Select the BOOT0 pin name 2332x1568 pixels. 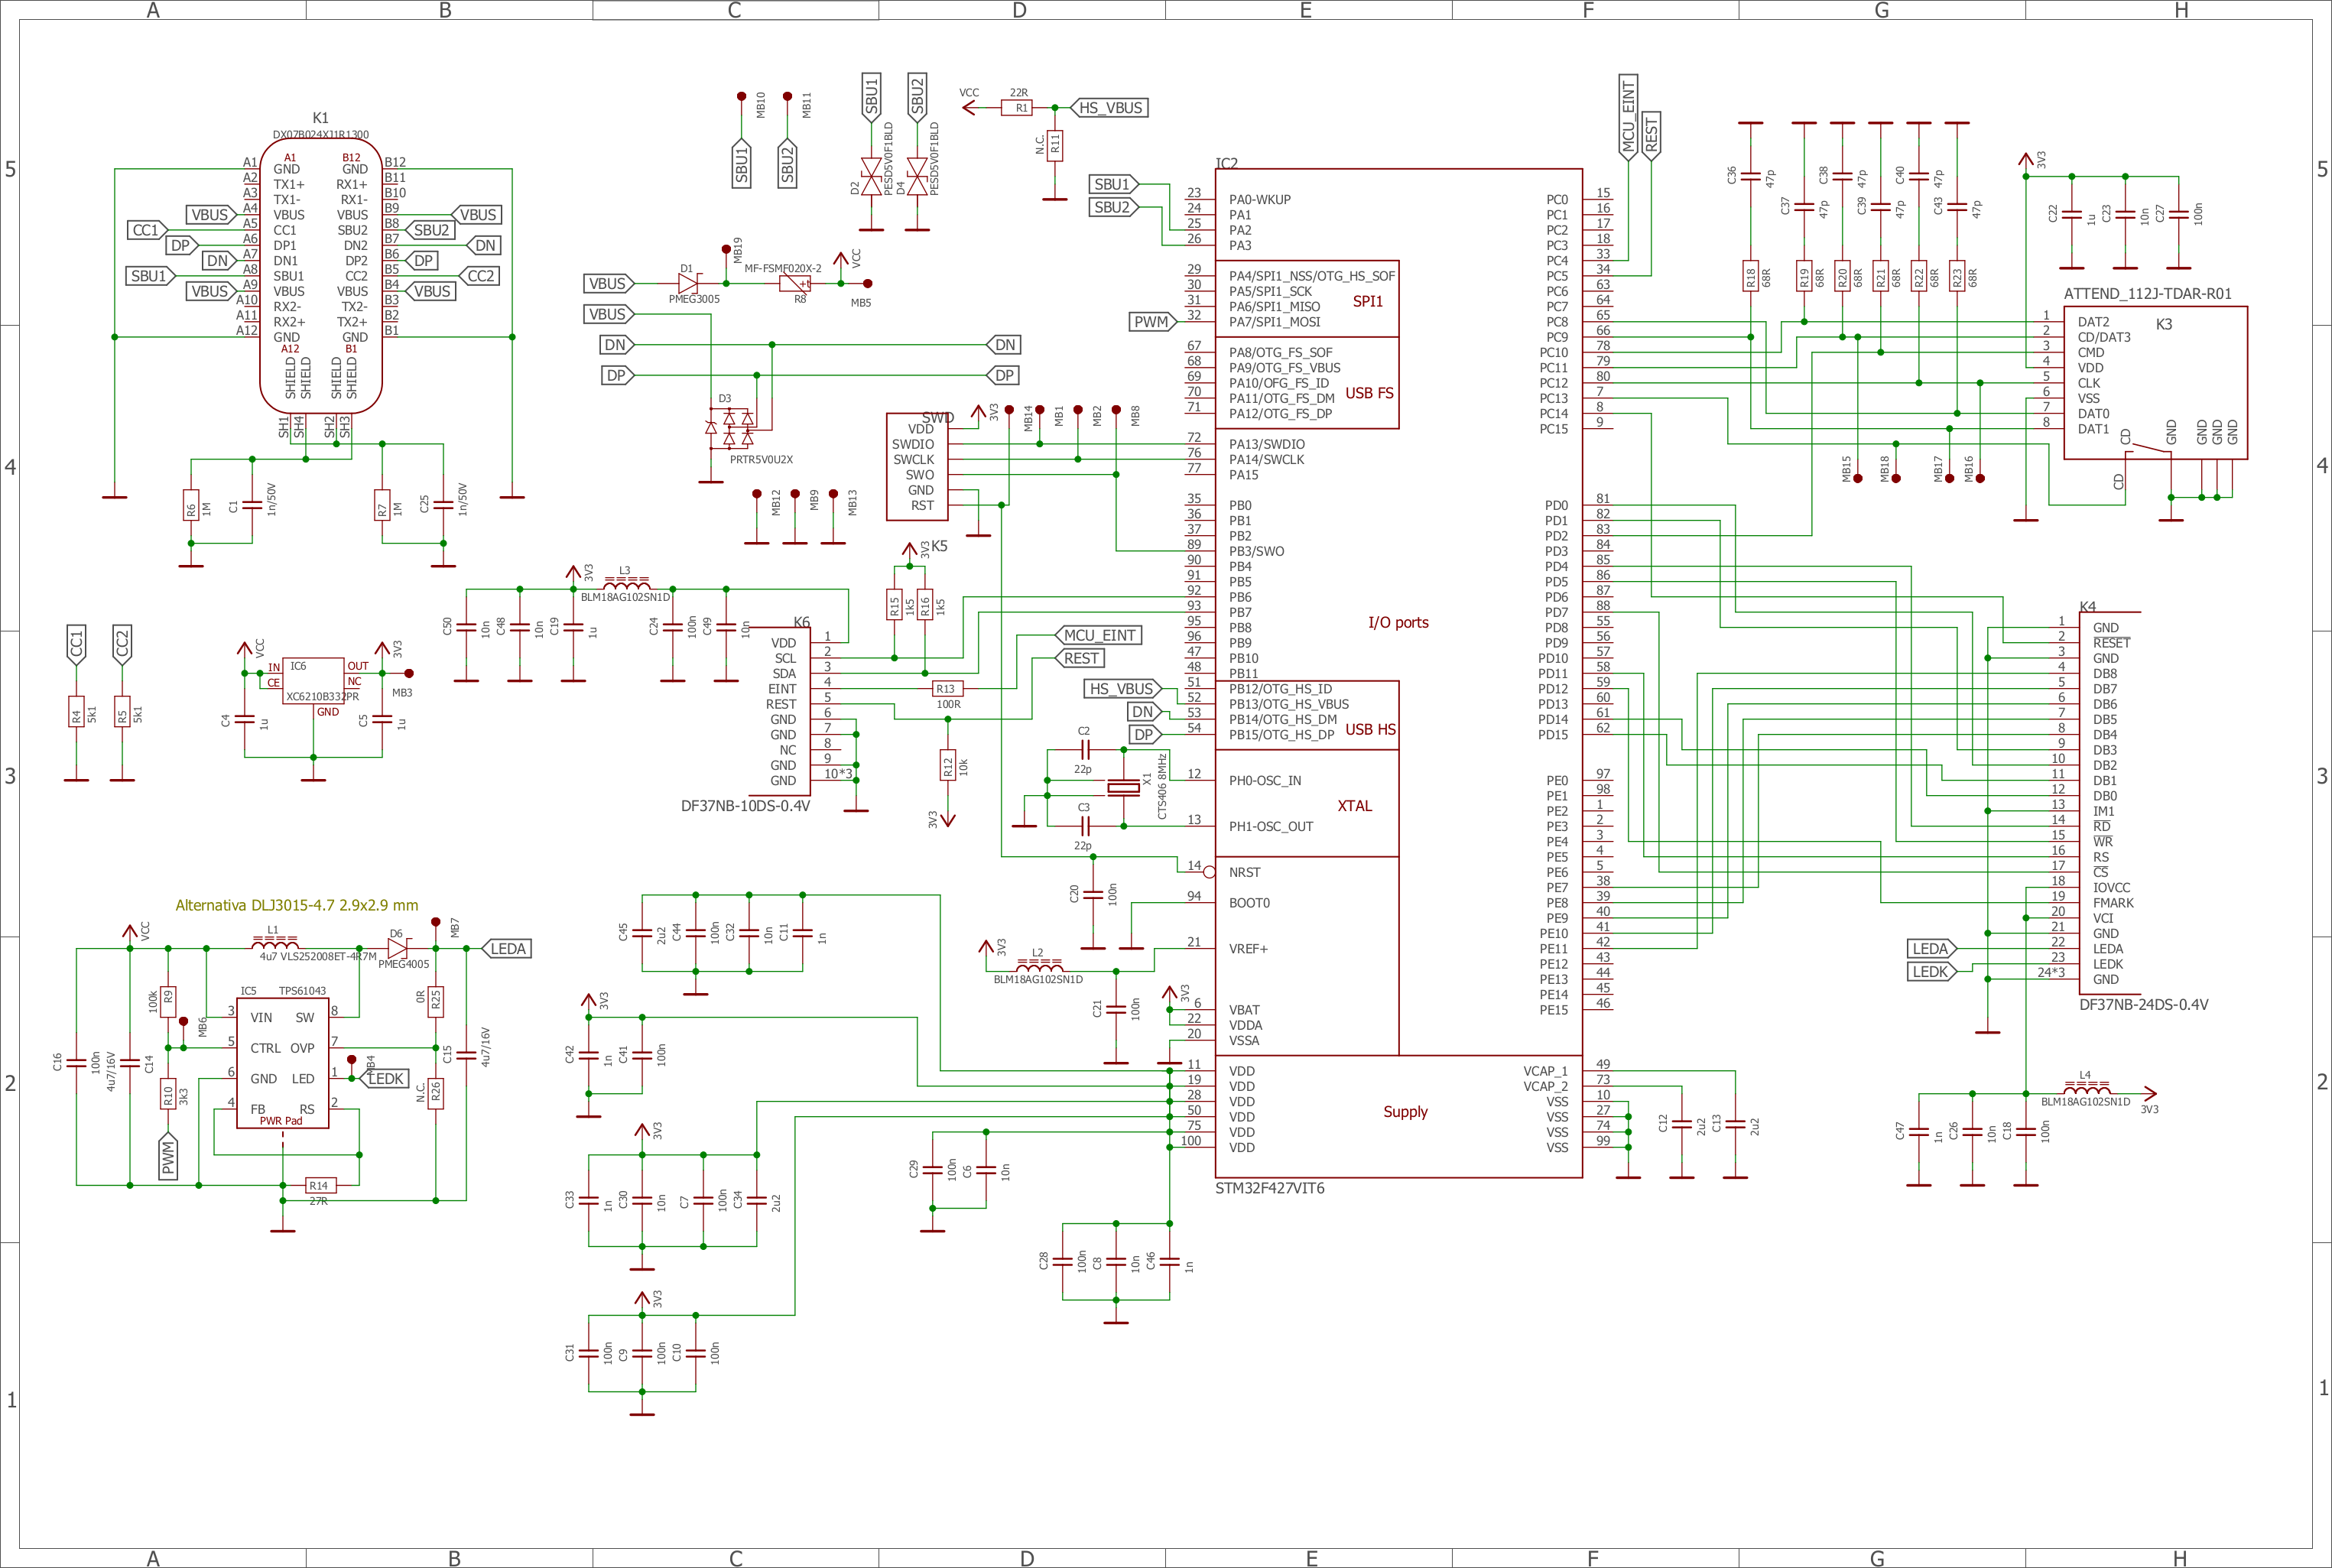(1250, 903)
